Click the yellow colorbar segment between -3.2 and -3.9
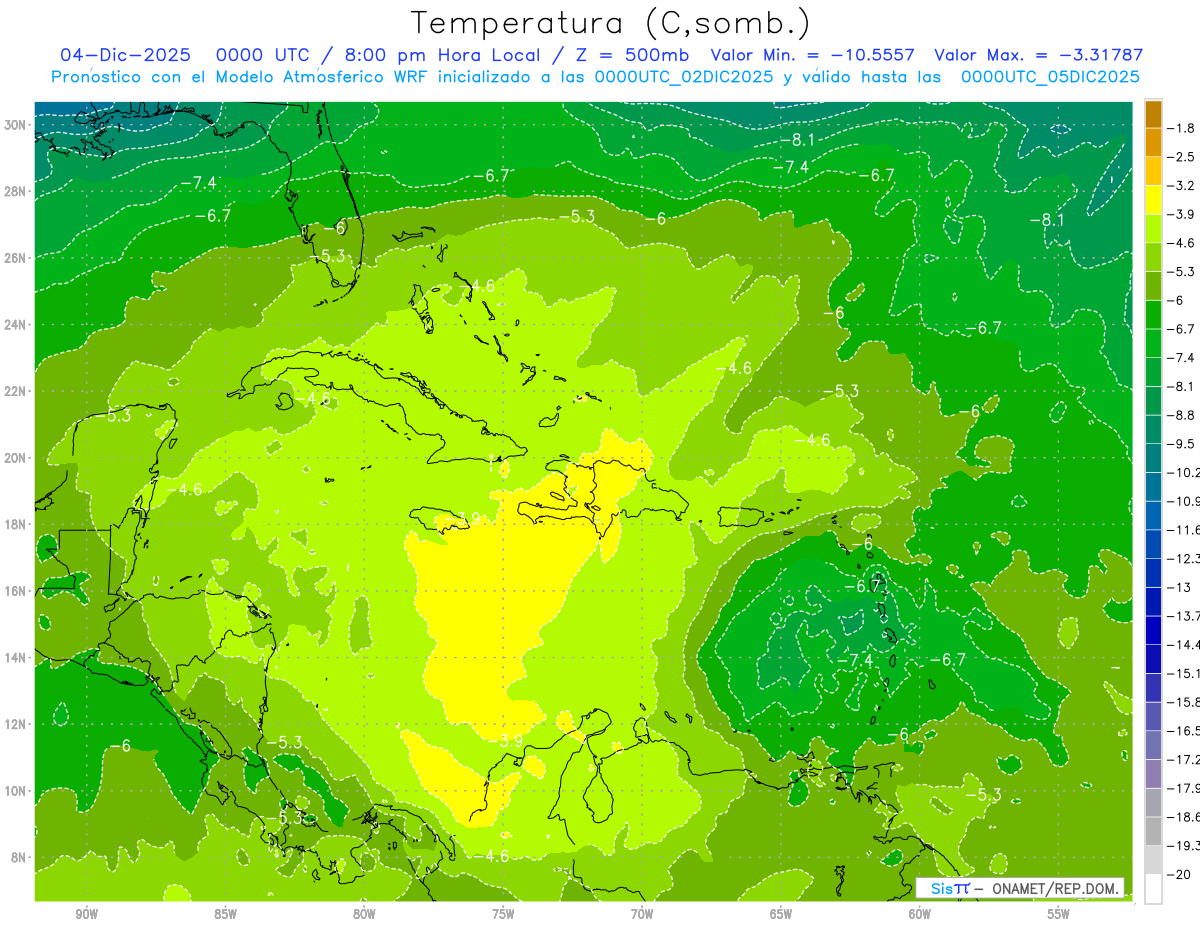The image size is (1200, 927). [x=1153, y=200]
